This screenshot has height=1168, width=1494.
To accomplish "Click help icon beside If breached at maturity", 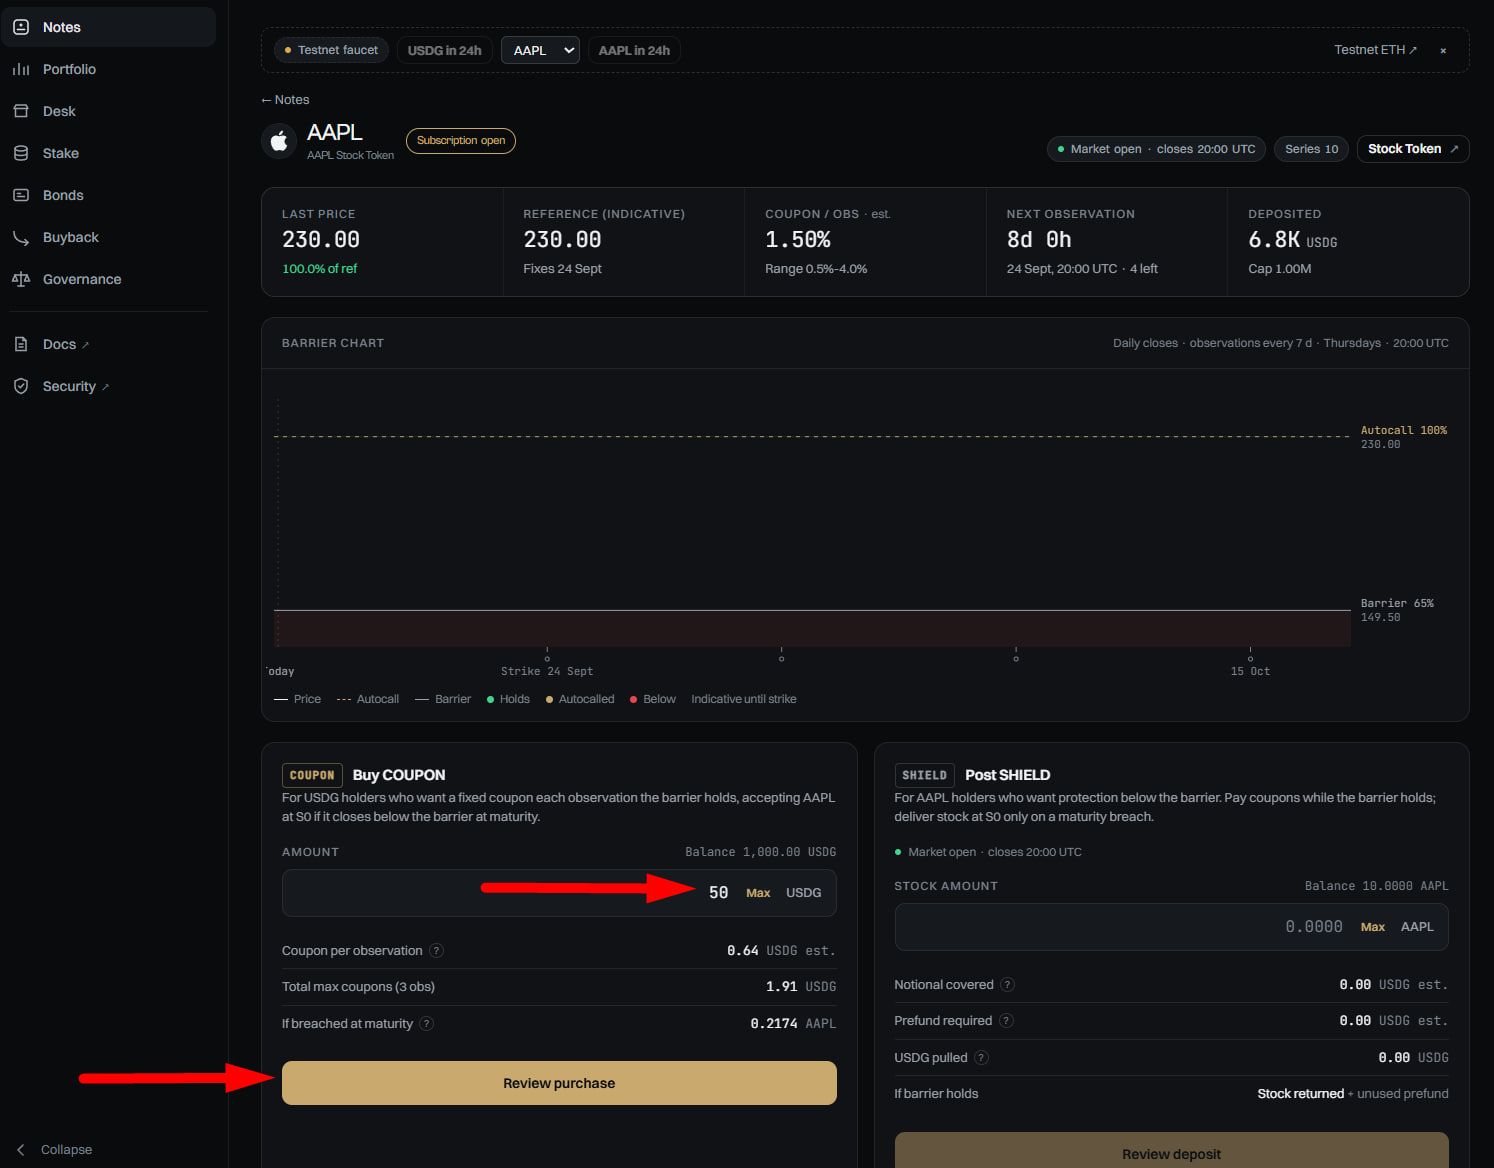I will pos(427,1024).
